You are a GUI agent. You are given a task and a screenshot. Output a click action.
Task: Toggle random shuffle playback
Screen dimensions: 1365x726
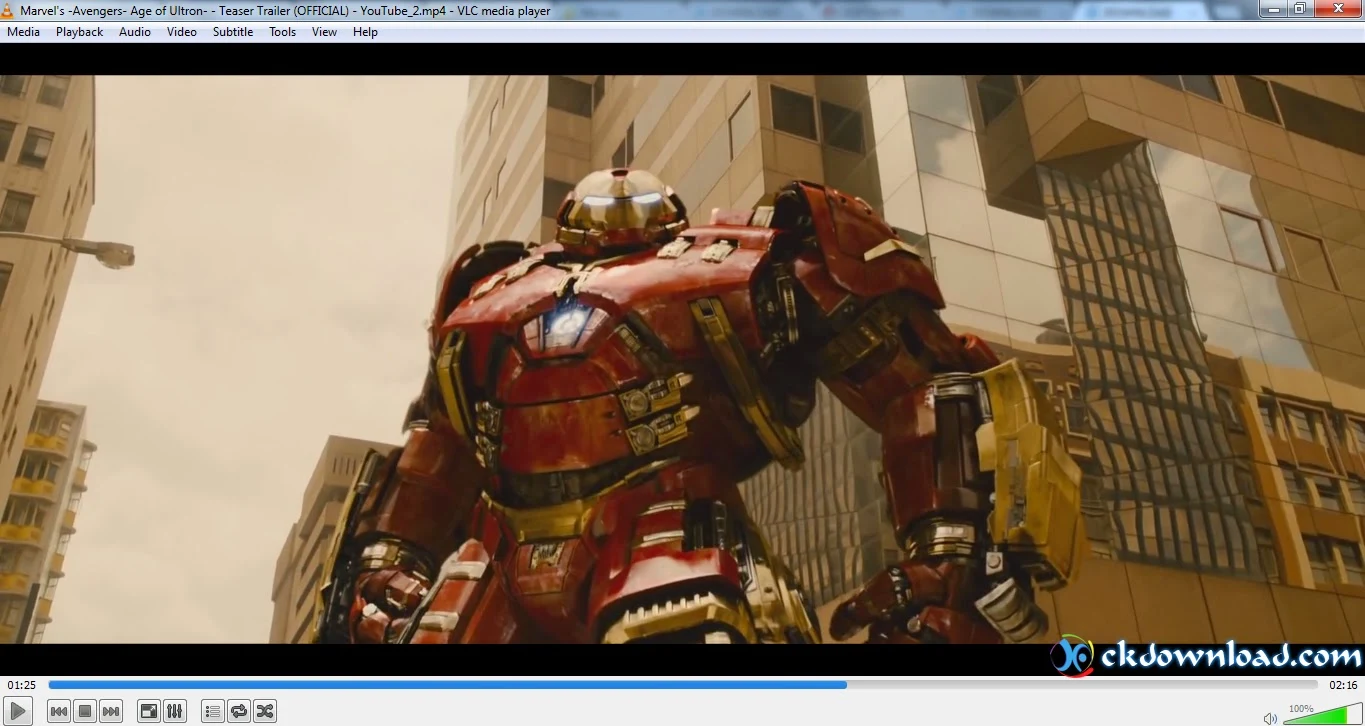pos(264,711)
